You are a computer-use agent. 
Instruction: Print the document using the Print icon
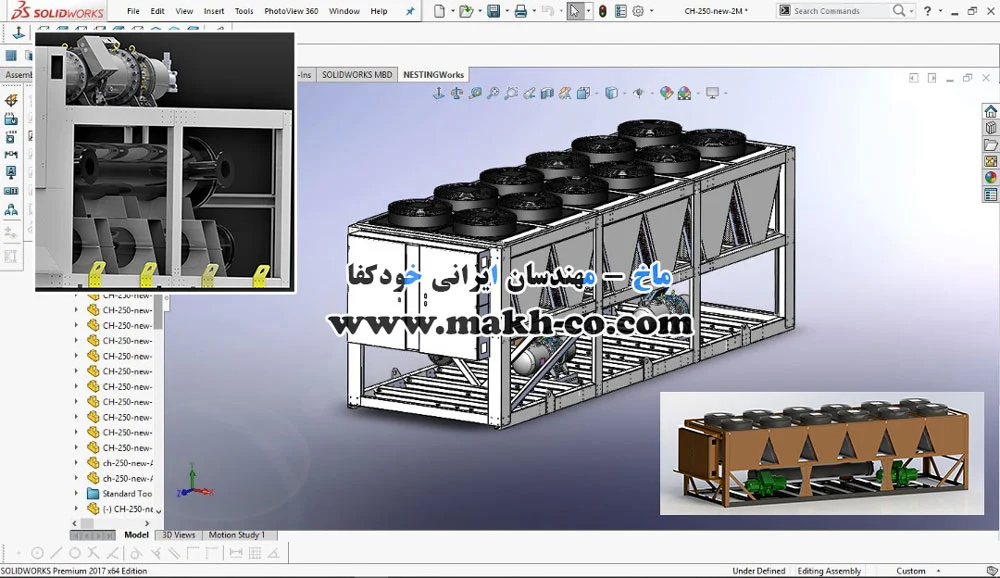pyautogui.click(x=520, y=11)
